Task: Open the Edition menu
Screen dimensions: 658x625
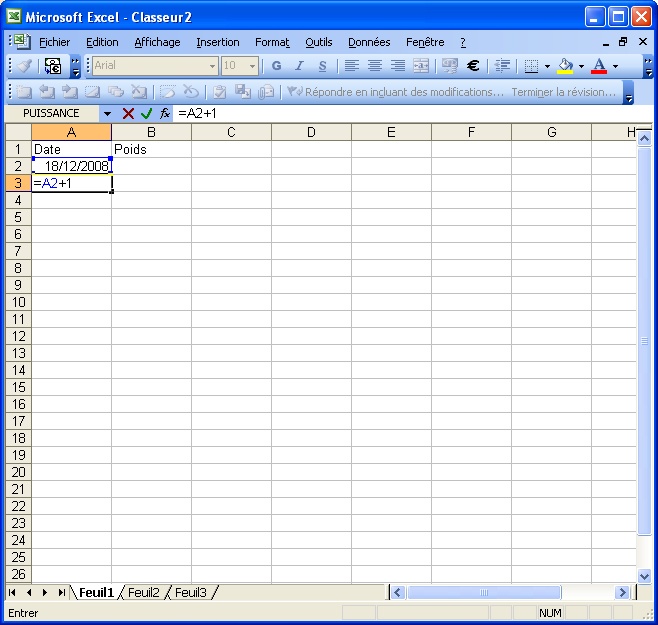Action: 102,42
